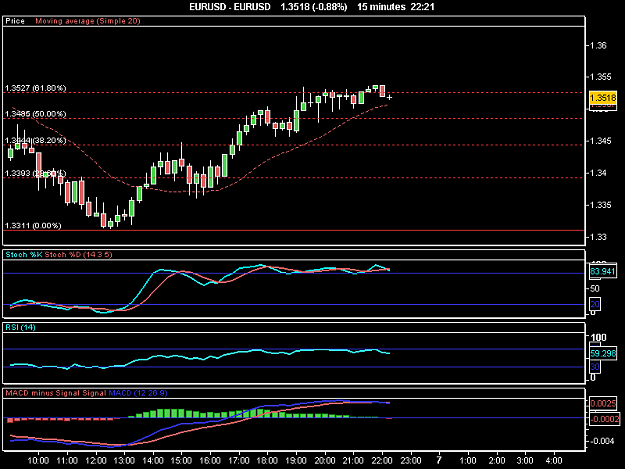Select the Price panel label

pyautogui.click(x=15, y=21)
